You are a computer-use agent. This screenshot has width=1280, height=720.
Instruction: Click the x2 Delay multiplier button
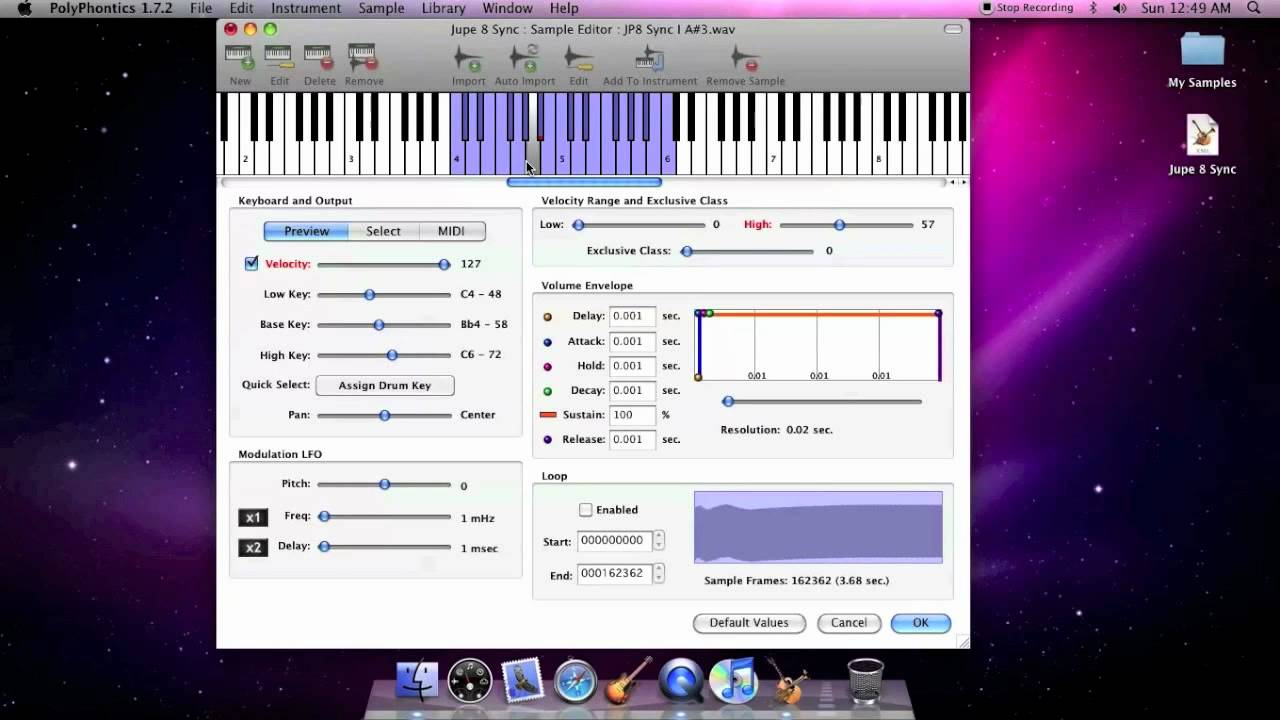point(253,547)
